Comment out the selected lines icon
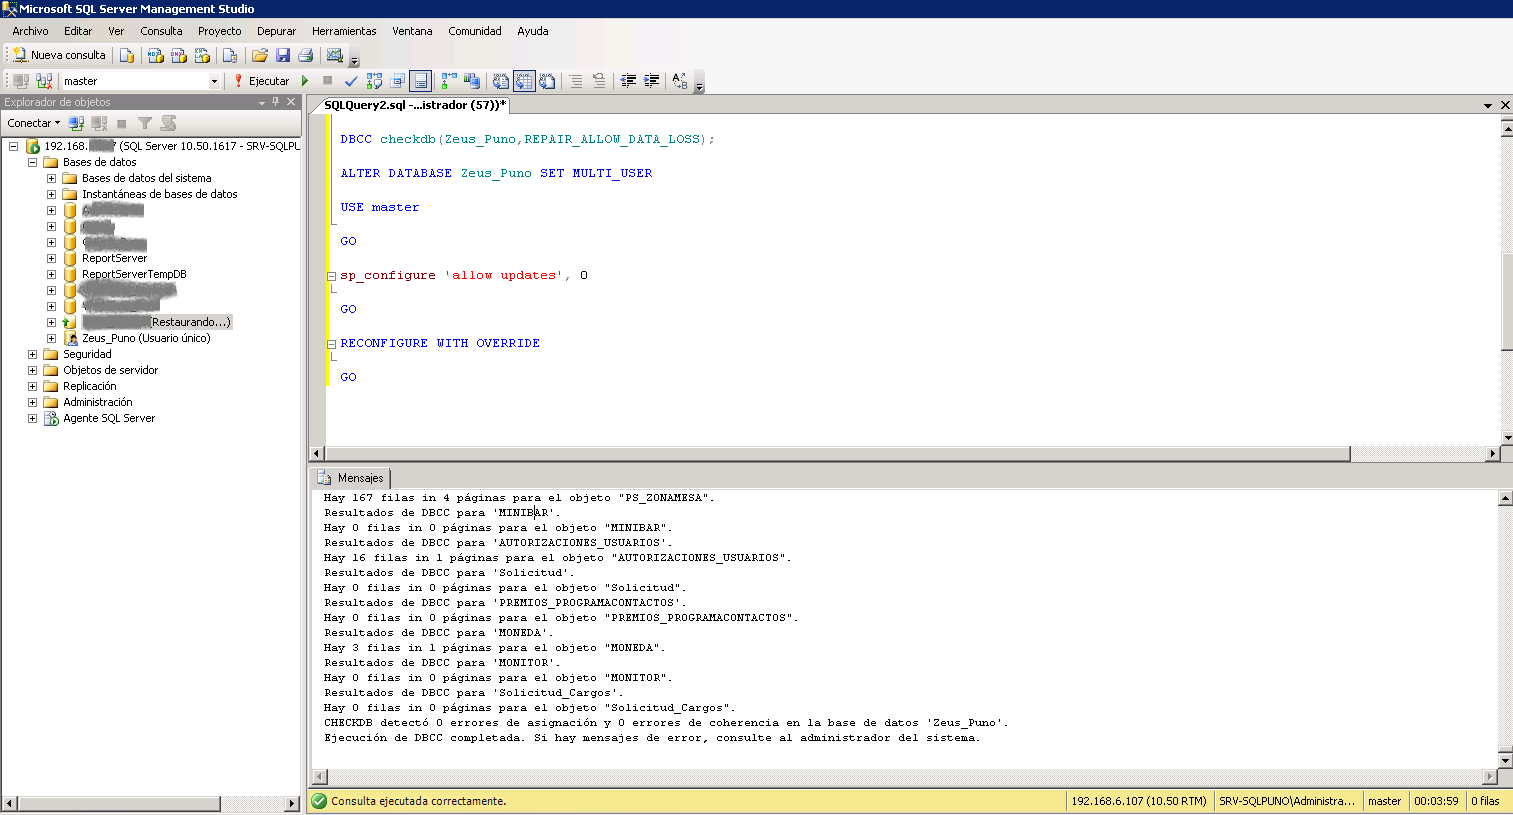Viewport: 1513px width, 815px height. [576, 81]
